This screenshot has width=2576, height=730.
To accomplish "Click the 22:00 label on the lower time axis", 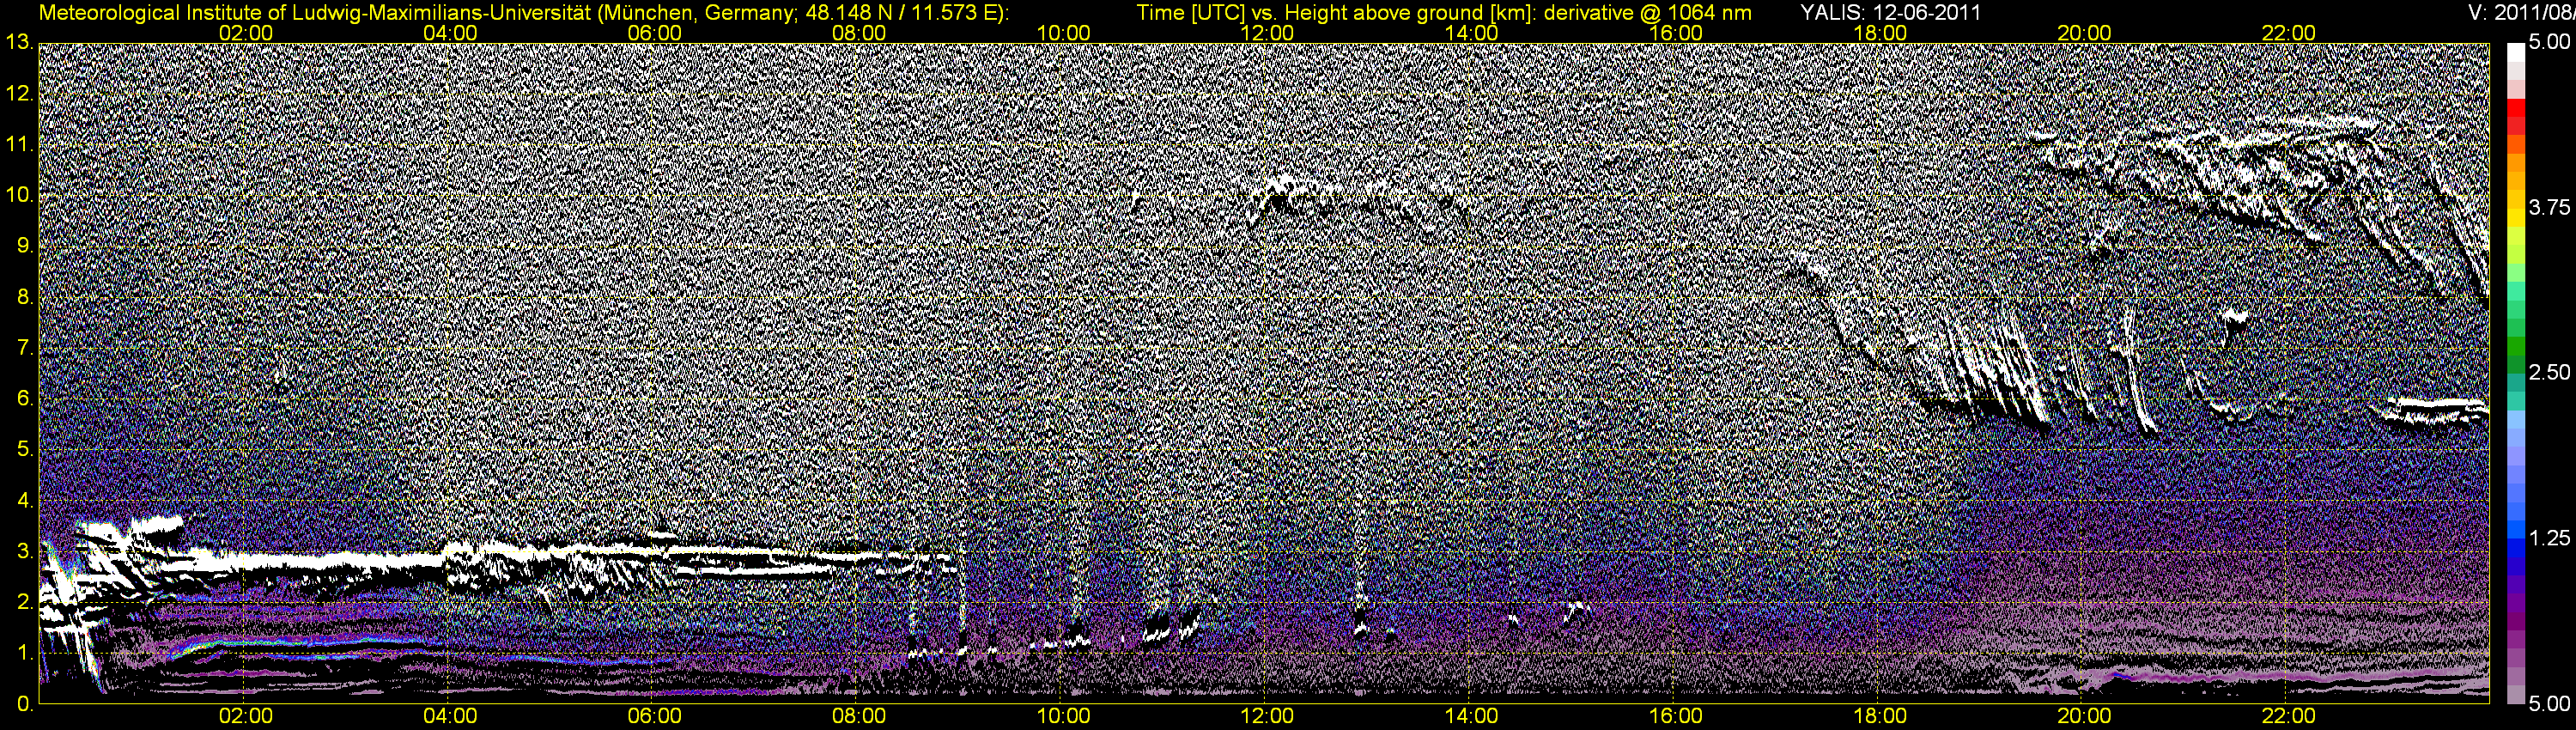I will coord(2289,717).
